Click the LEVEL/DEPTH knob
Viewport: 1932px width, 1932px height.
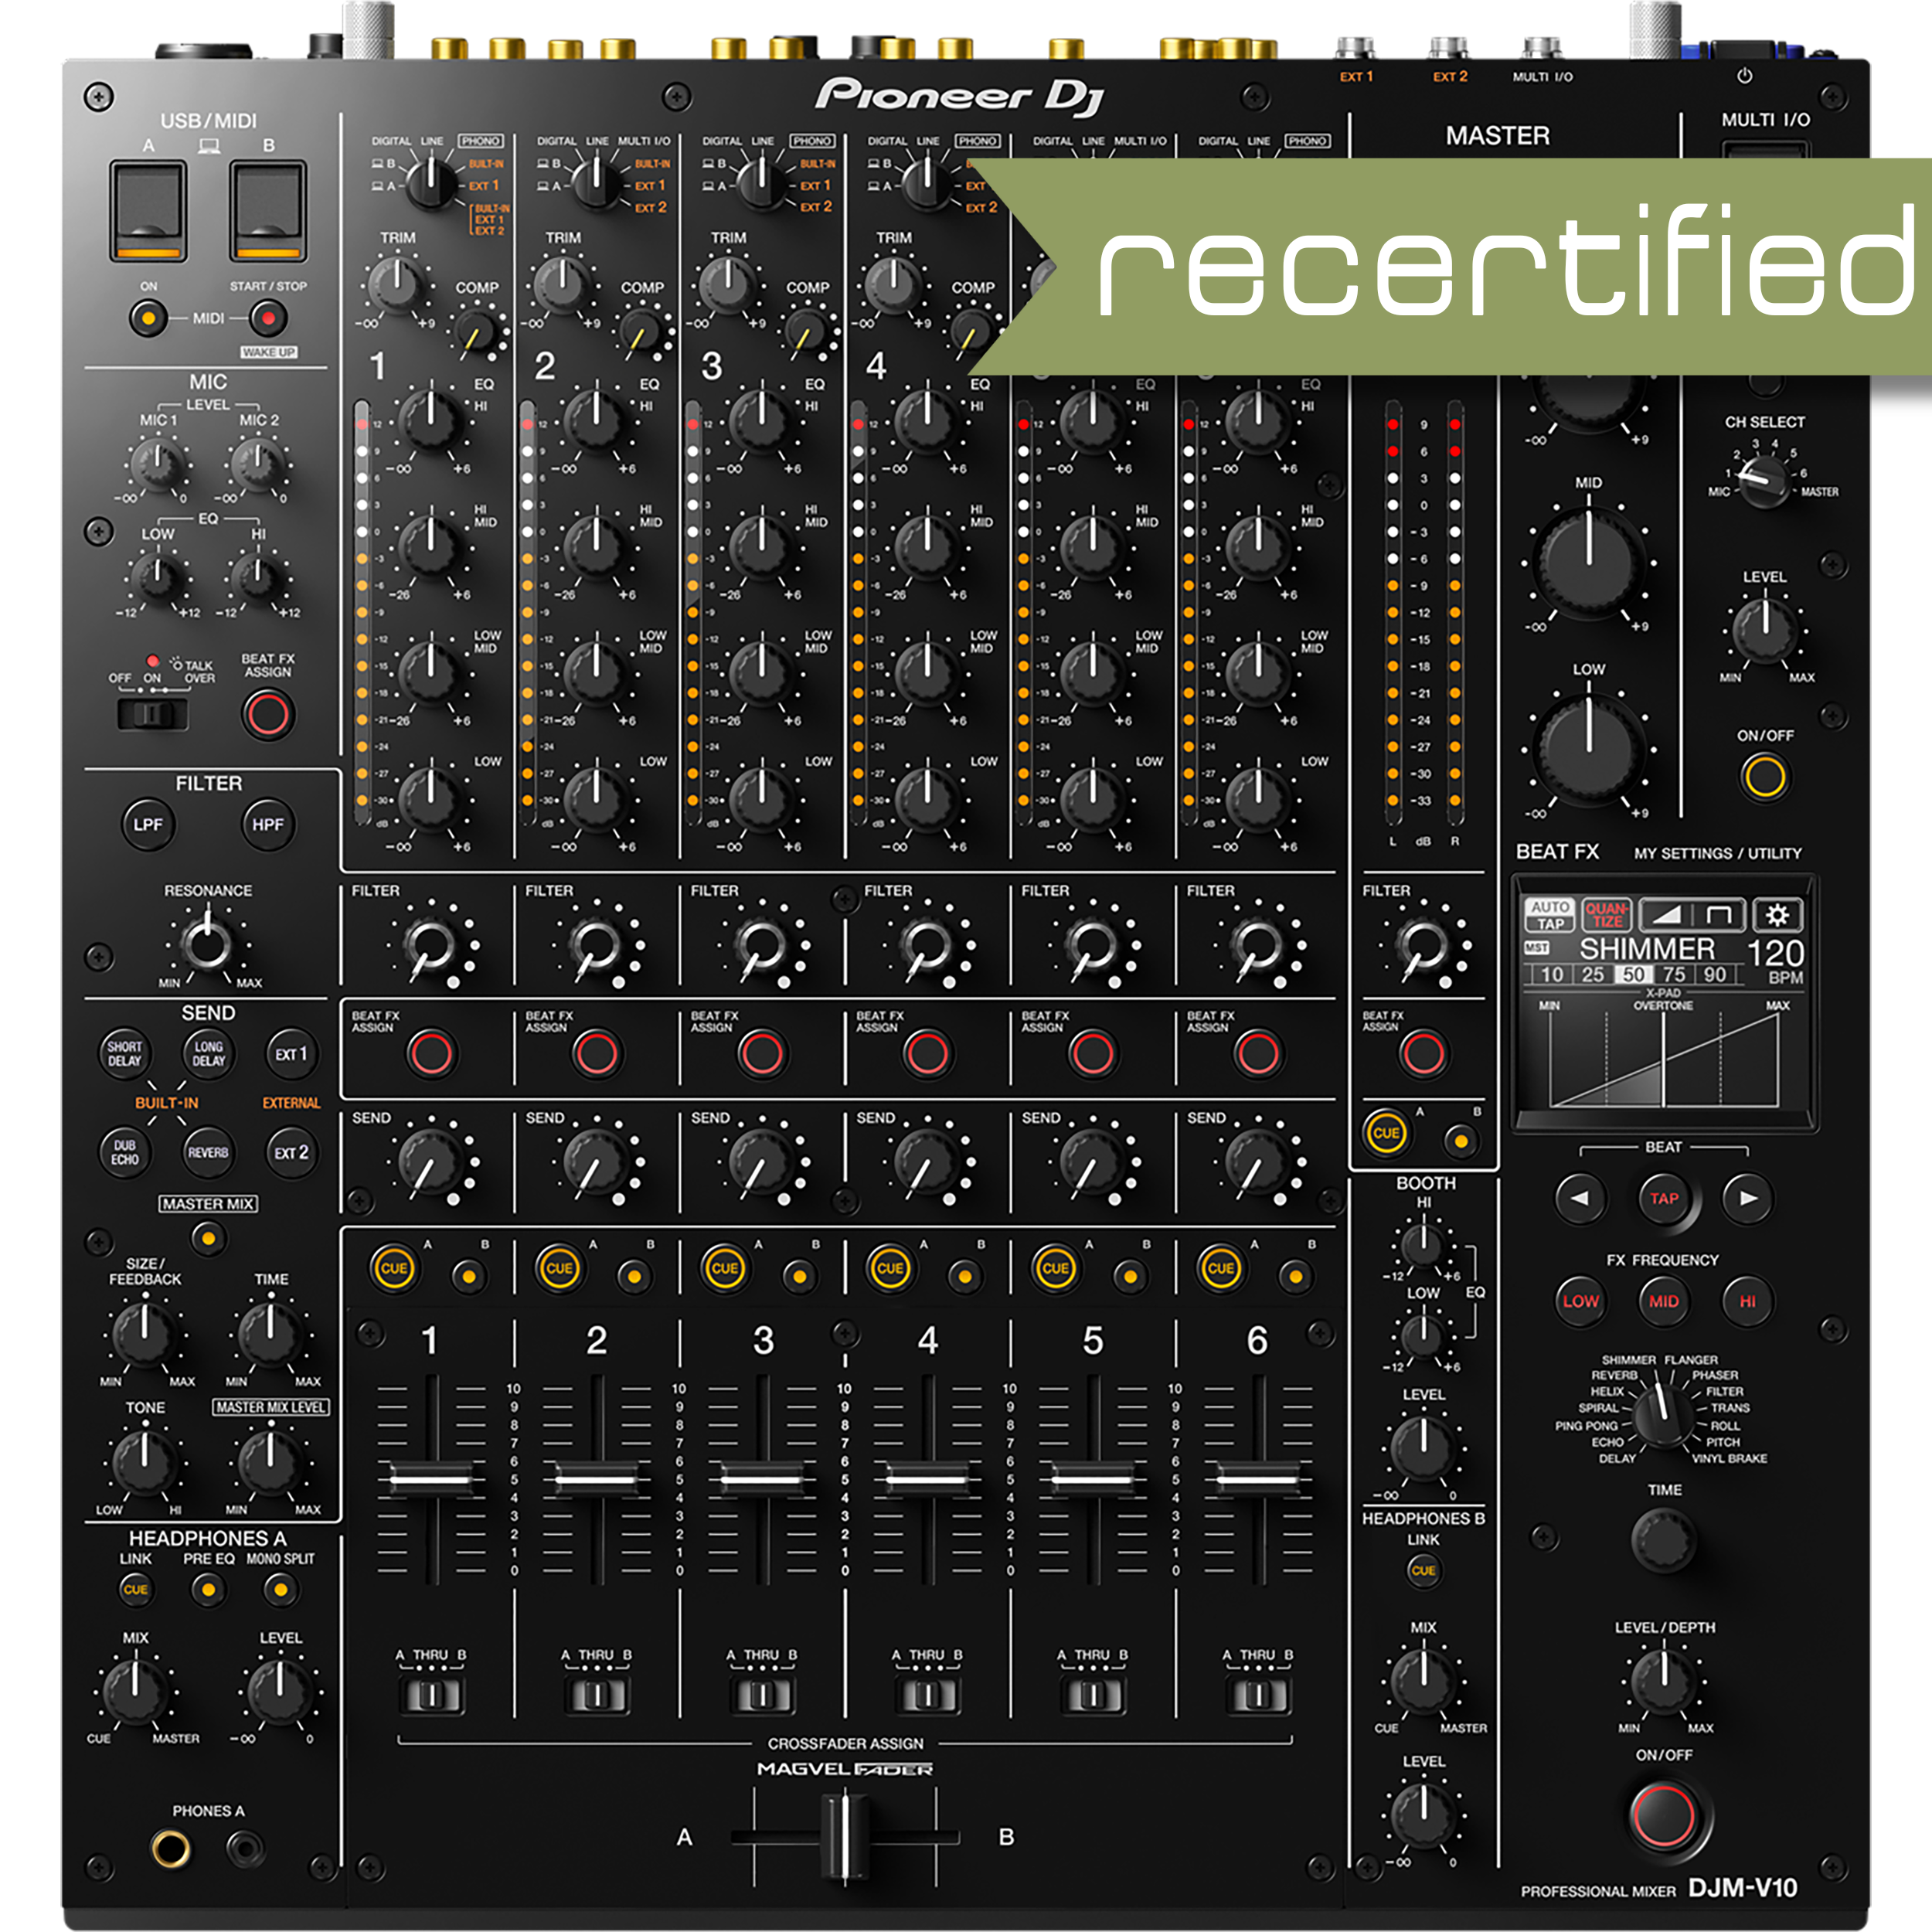click(x=1664, y=1682)
